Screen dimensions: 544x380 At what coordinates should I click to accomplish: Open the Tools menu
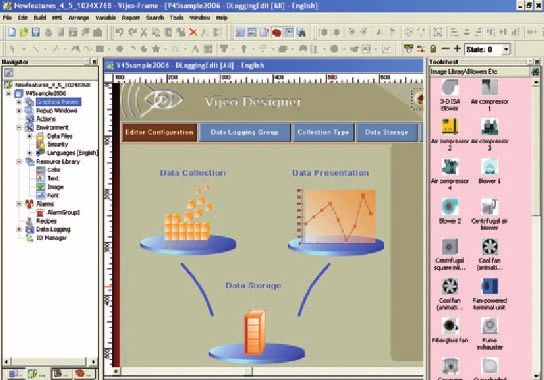177,17
